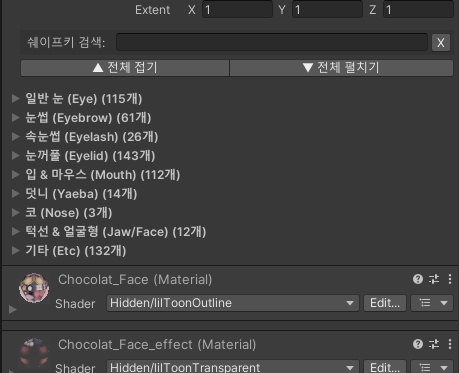Open help for Chocolat_Face_effect material
Viewport: 459px width, 373px height.
[x=418, y=344]
